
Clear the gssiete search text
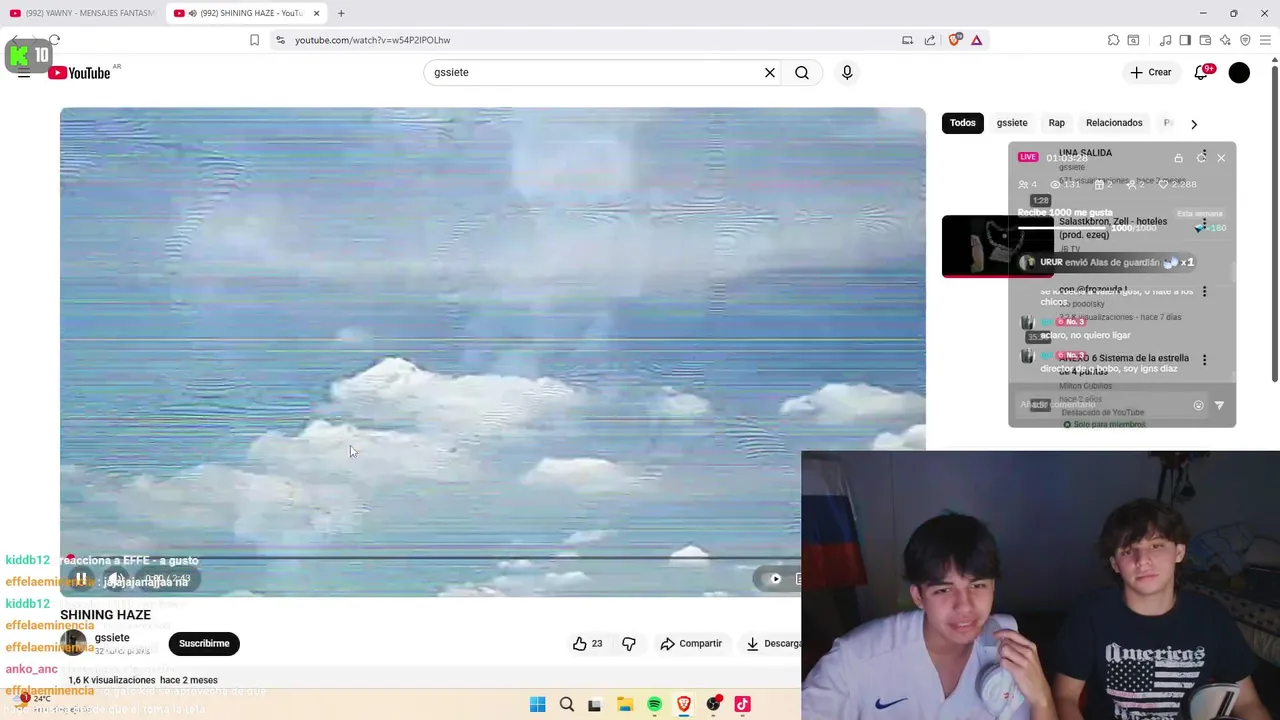point(770,72)
